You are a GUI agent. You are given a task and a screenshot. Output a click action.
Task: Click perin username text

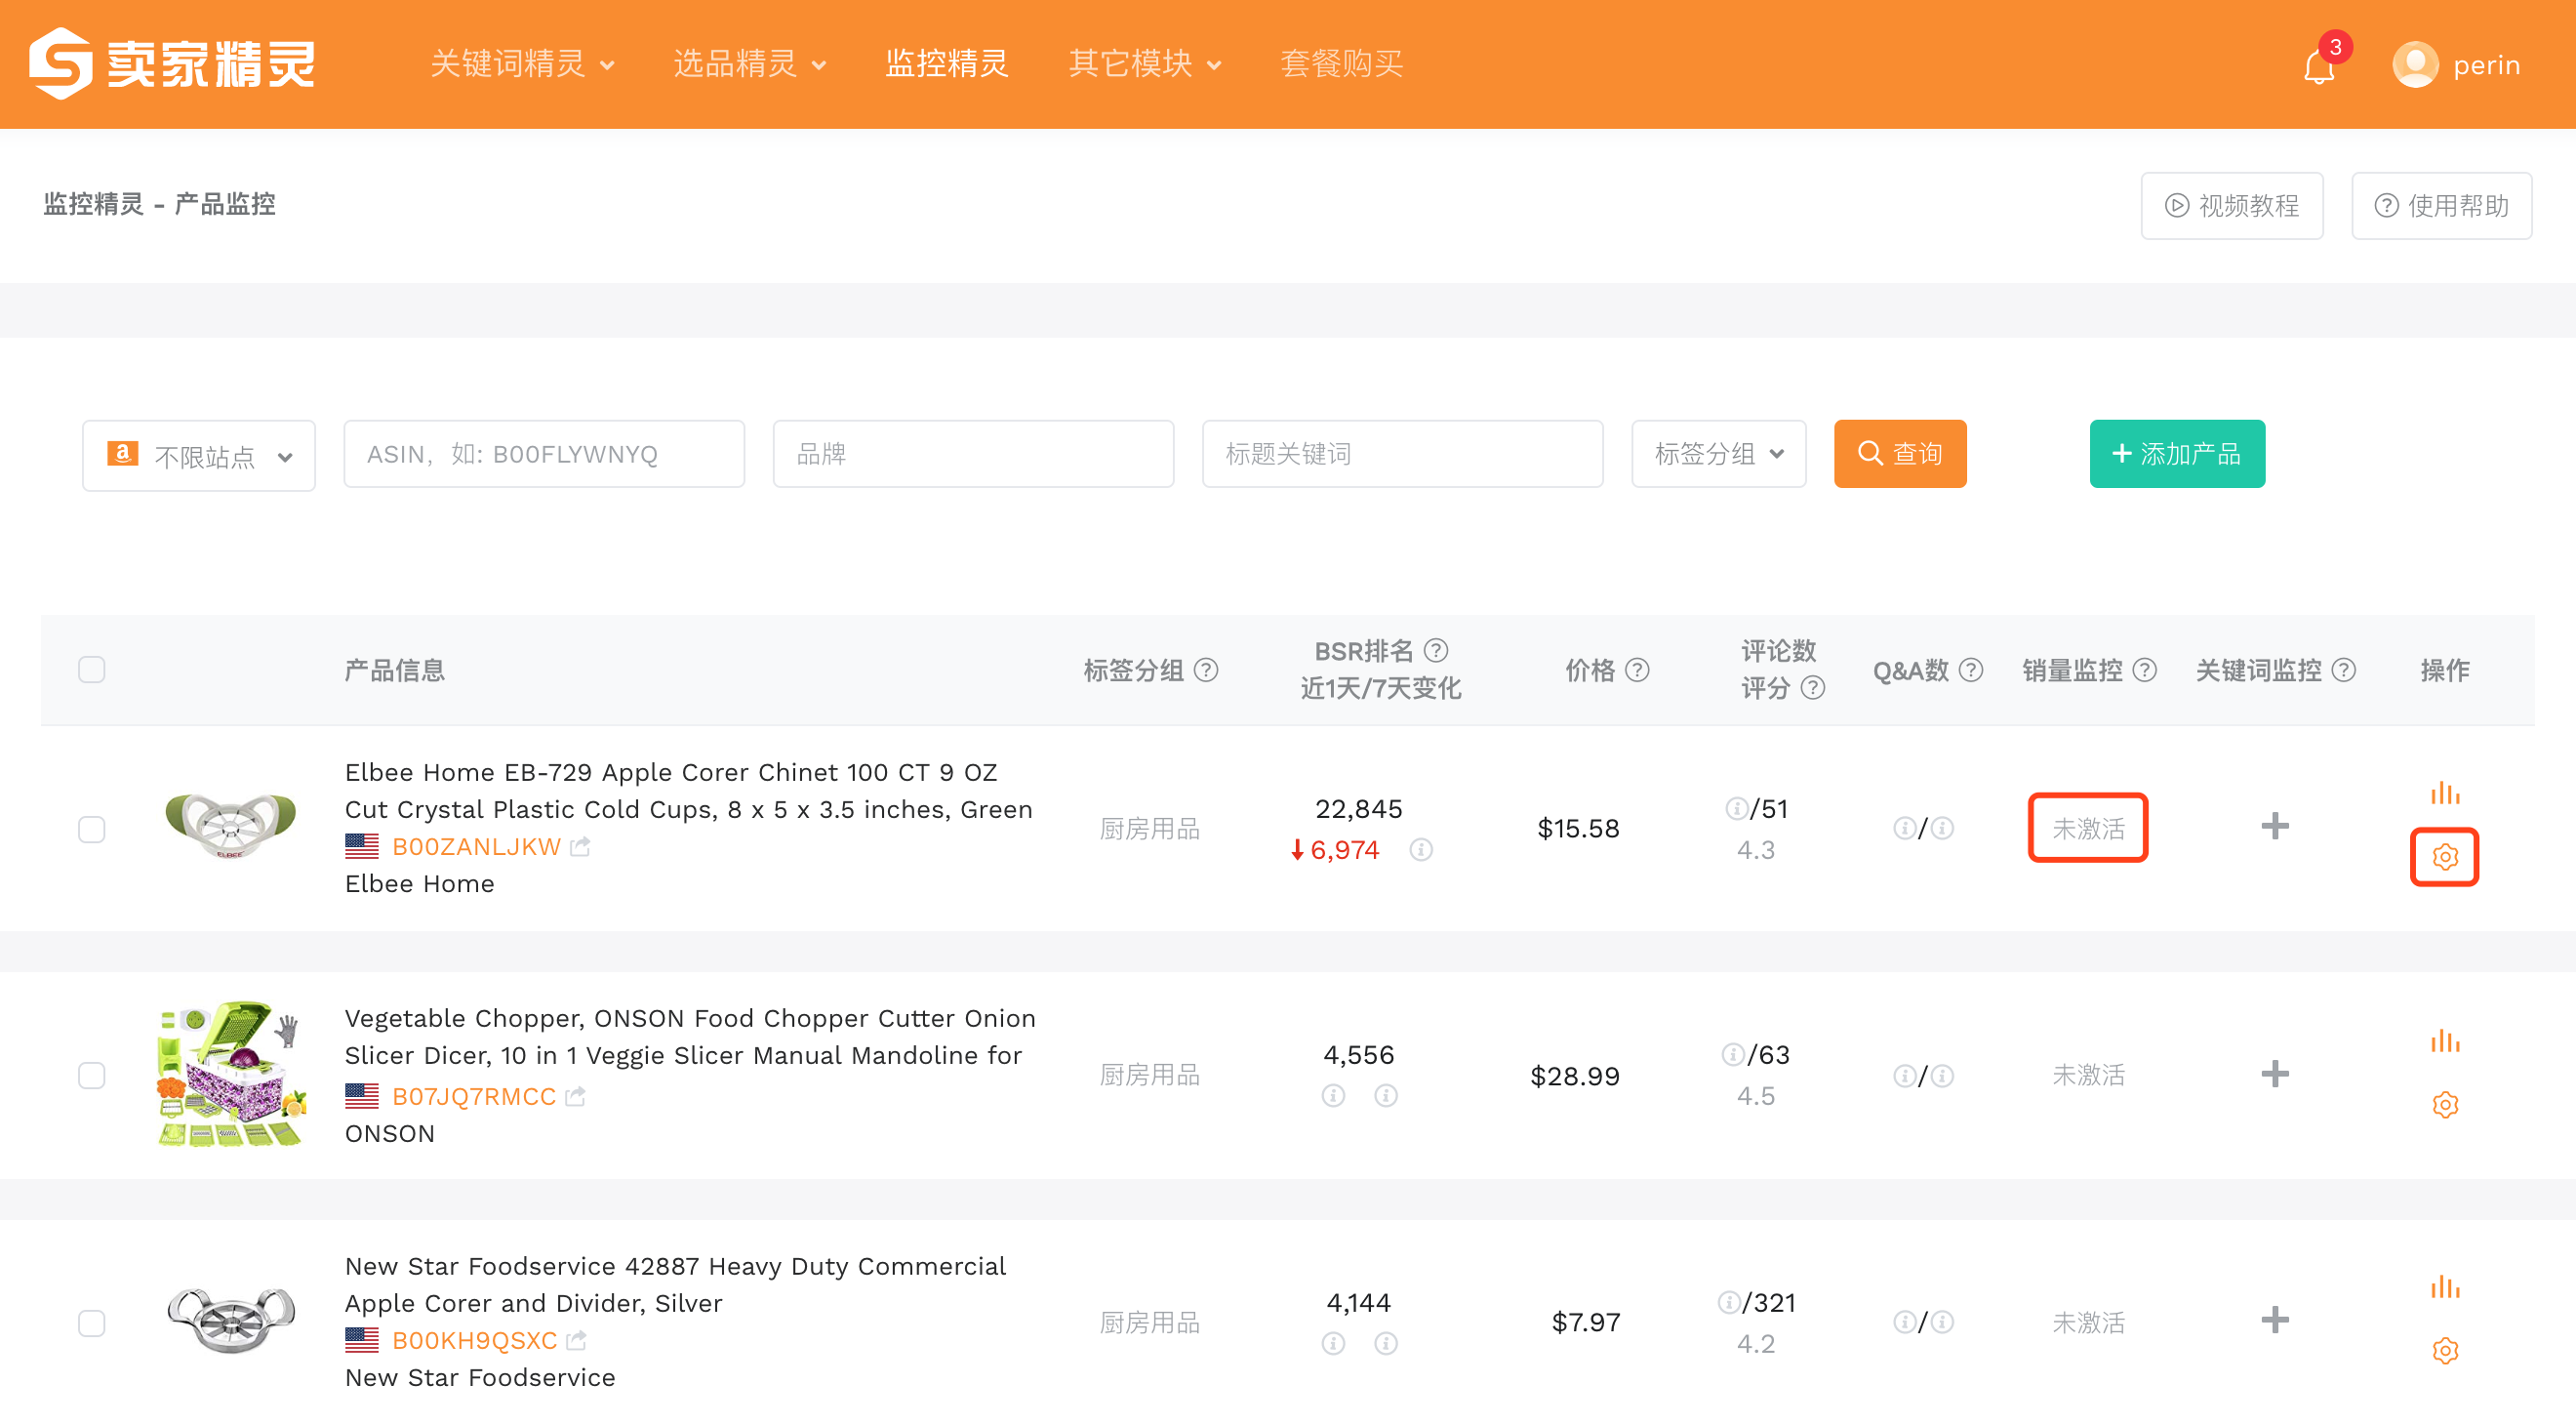point(2486,66)
